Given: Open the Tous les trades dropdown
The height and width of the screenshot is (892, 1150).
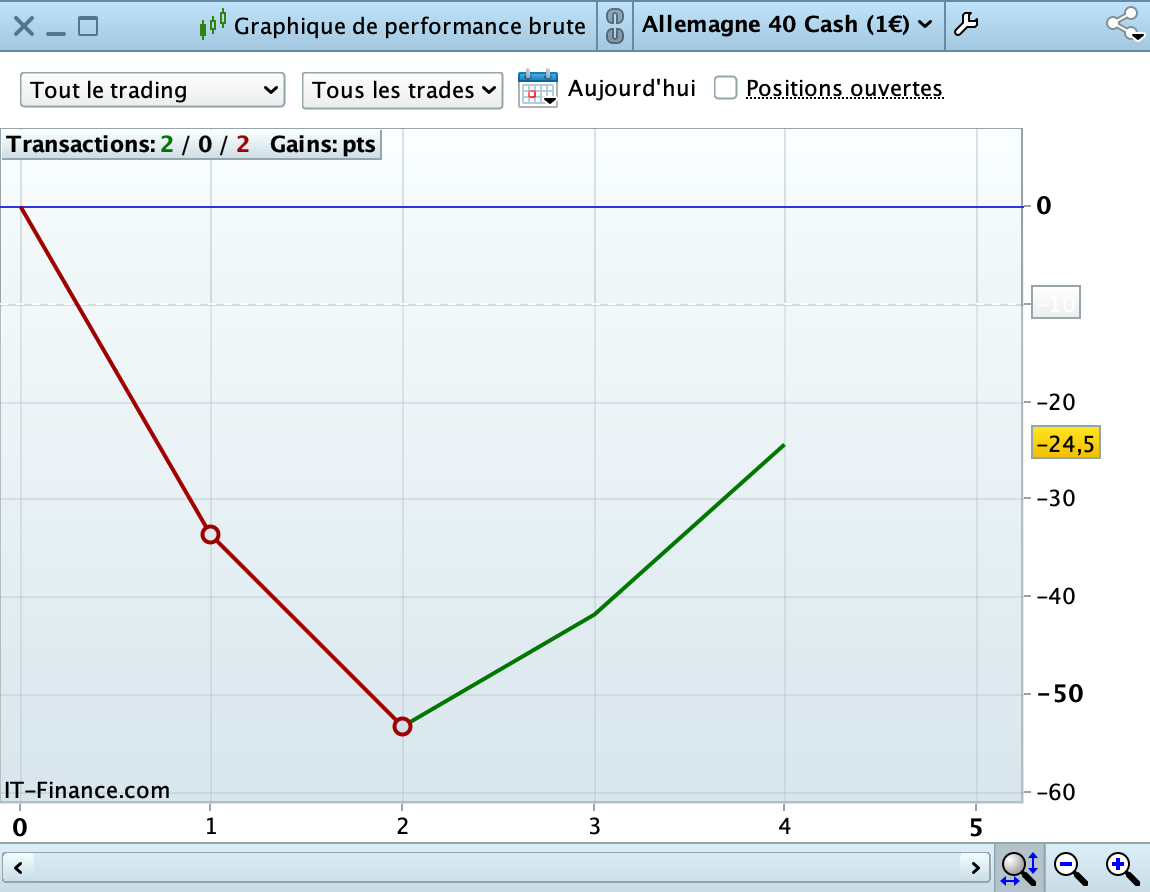Looking at the screenshot, I should 403,90.
